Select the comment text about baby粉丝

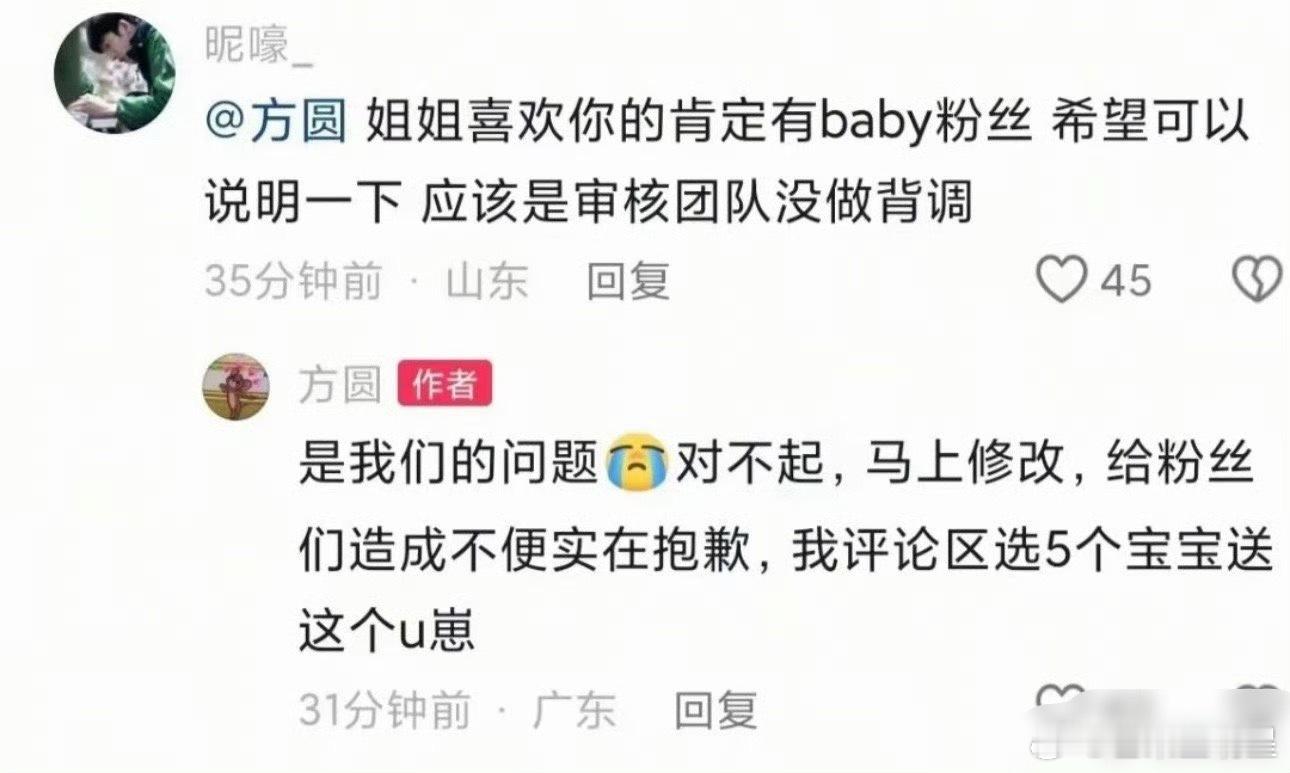pyautogui.click(x=727, y=163)
